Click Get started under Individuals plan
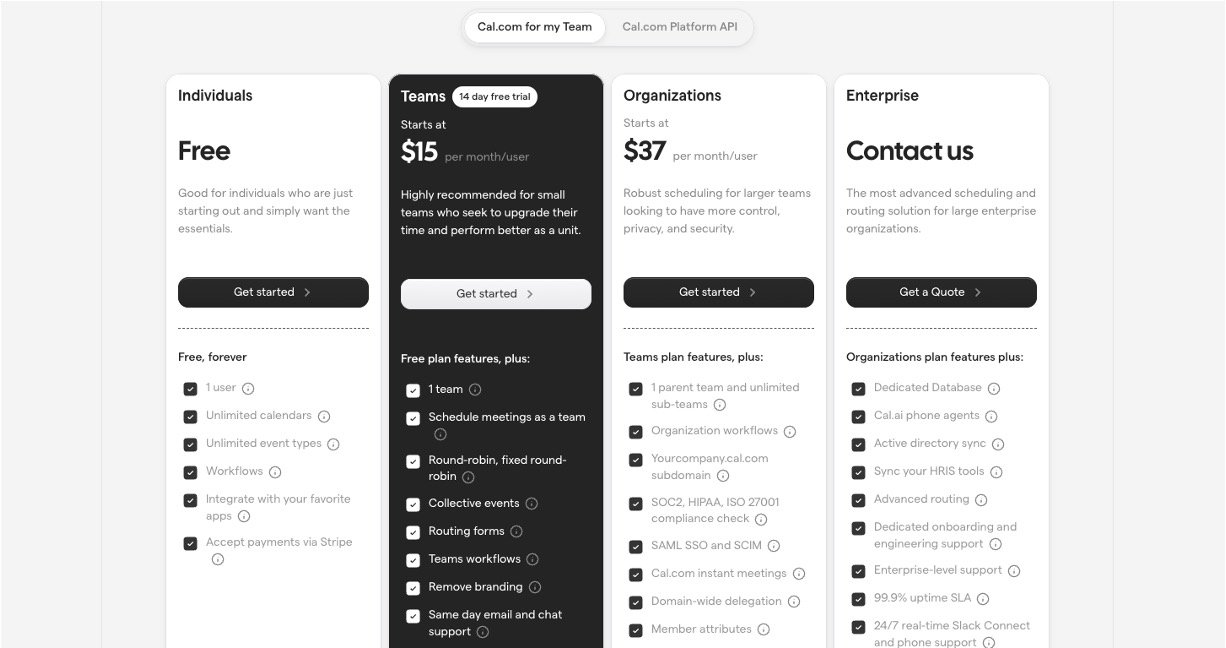Image resolution: width=1226 pixels, height=648 pixels. 273,292
